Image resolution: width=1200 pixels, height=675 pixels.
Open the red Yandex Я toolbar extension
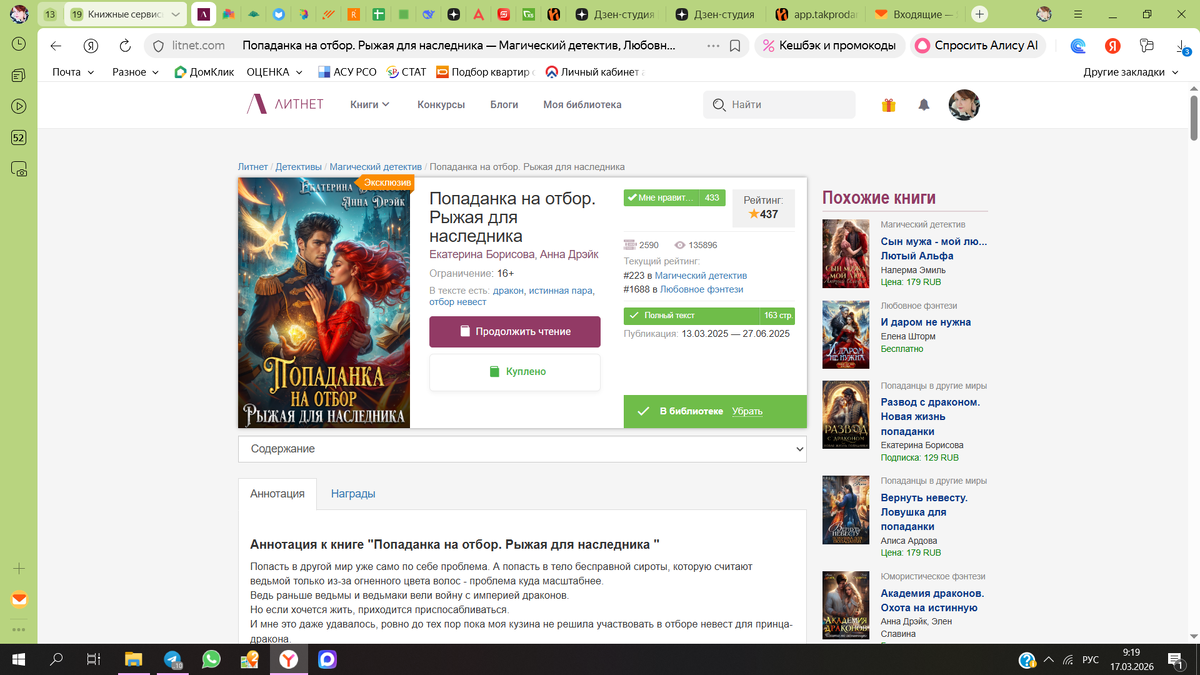pyautogui.click(x=1112, y=46)
